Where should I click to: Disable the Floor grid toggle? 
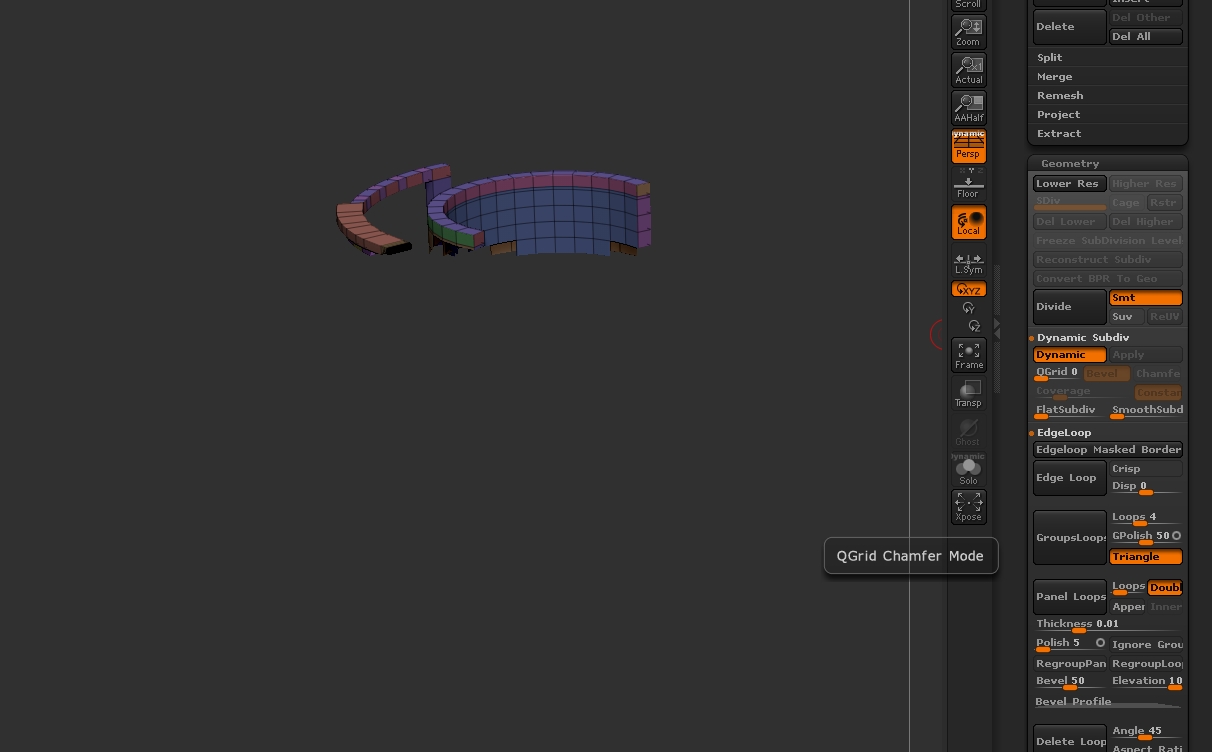(x=968, y=184)
